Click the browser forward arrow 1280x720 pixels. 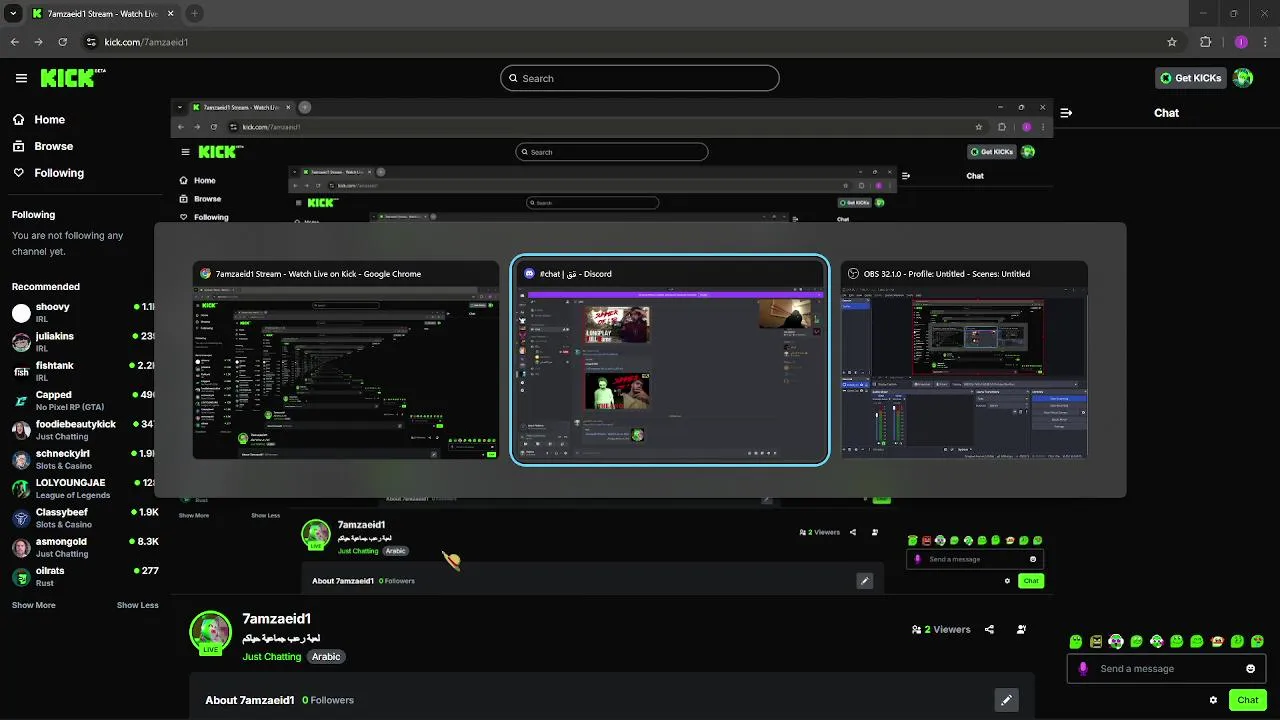click(38, 42)
